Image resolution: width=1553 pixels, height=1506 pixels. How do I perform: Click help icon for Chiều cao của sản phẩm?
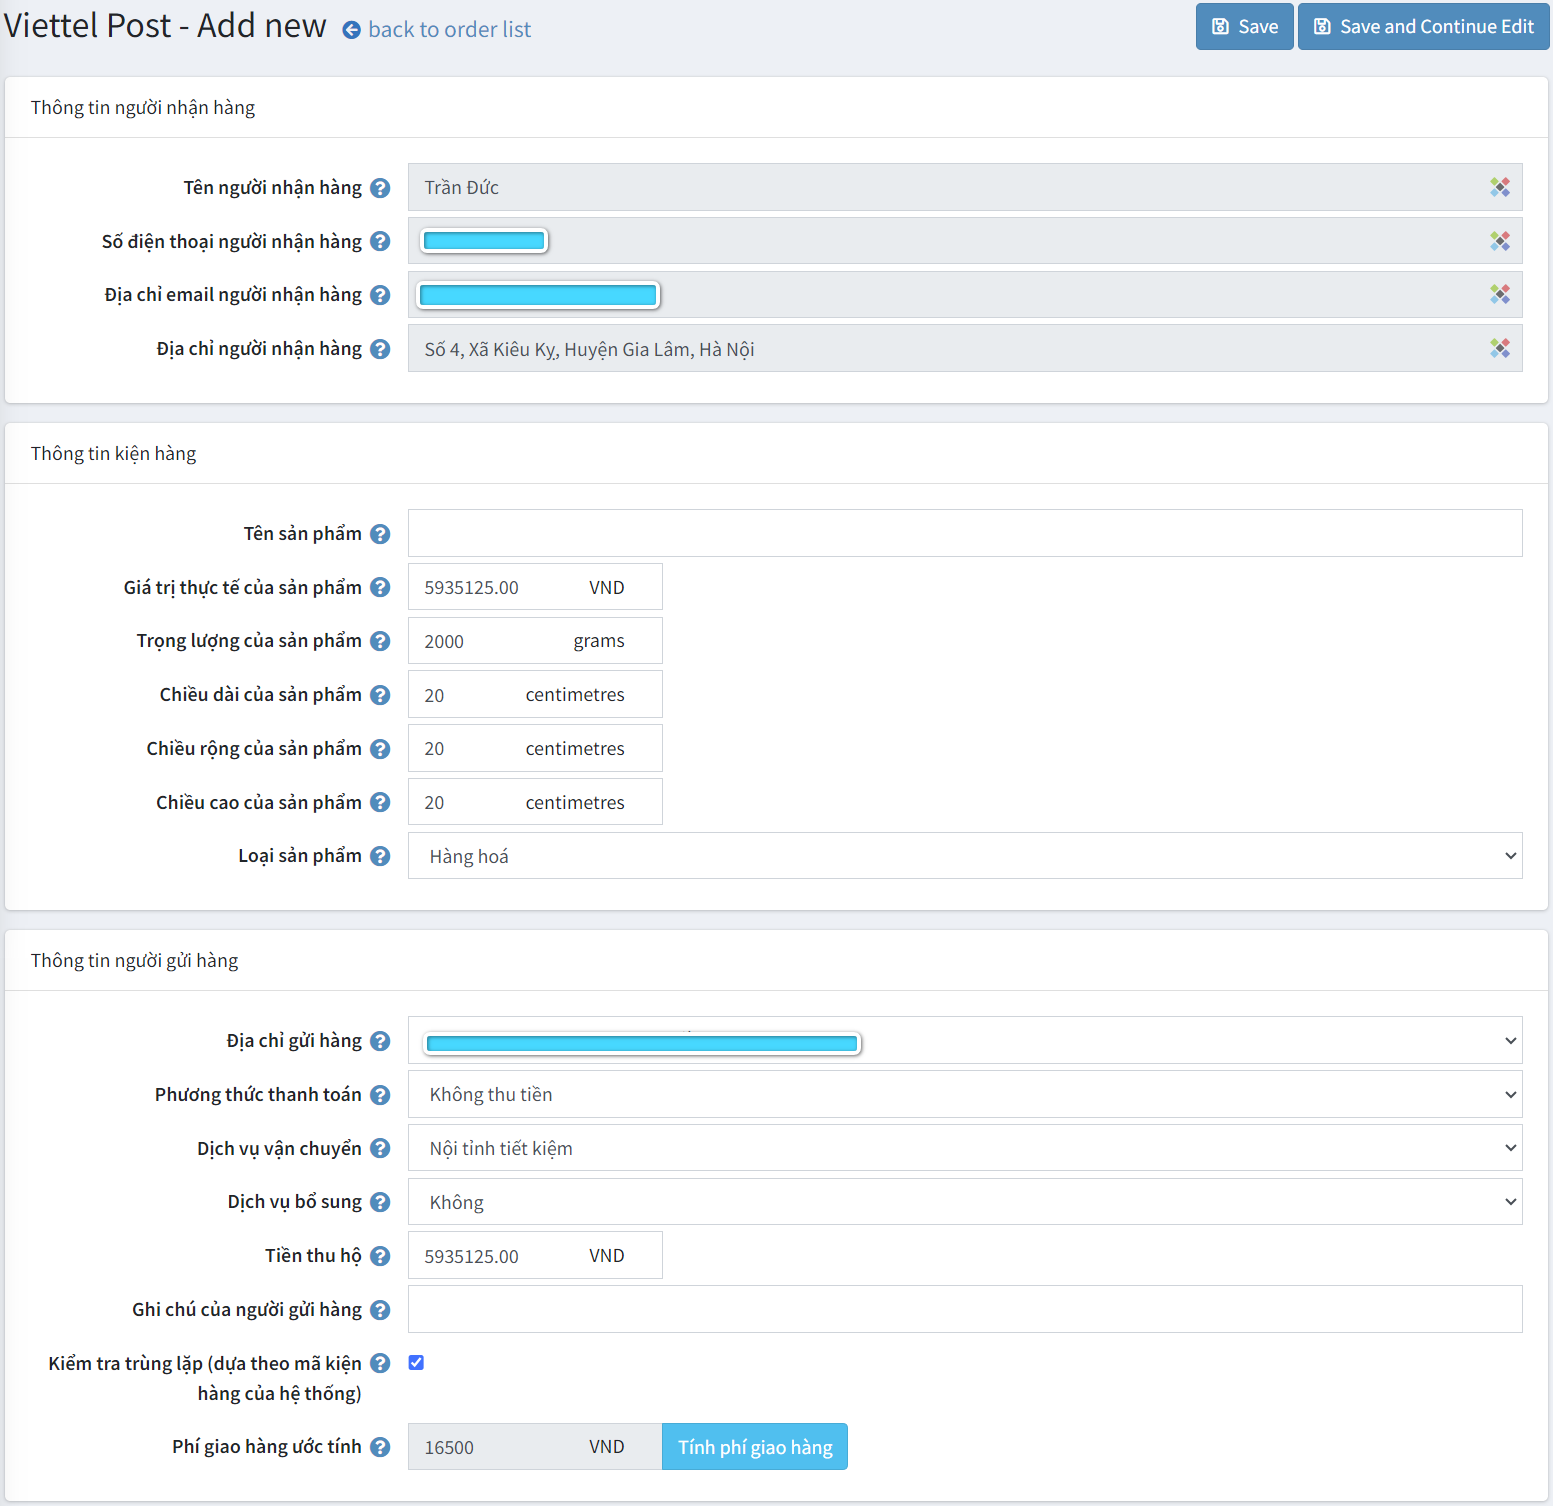(x=380, y=802)
